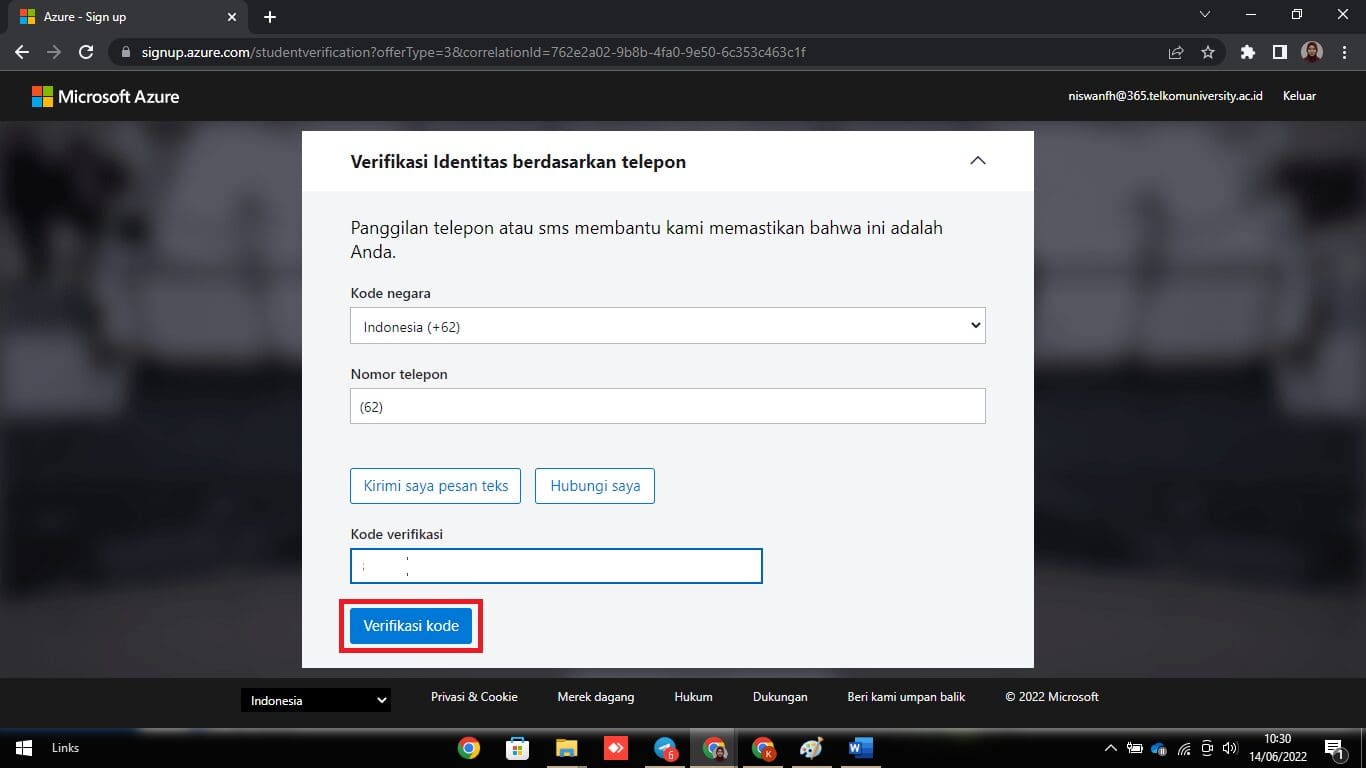Image resolution: width=1366 pixels, height=768 pixels.
Task: Open Microsoft Word from the taskbar
Action: 861,748
